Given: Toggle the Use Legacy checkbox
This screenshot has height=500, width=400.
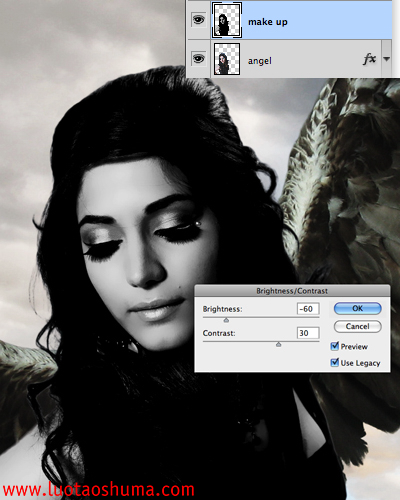Looking at the screenshot, I should (x=335, y=362).
